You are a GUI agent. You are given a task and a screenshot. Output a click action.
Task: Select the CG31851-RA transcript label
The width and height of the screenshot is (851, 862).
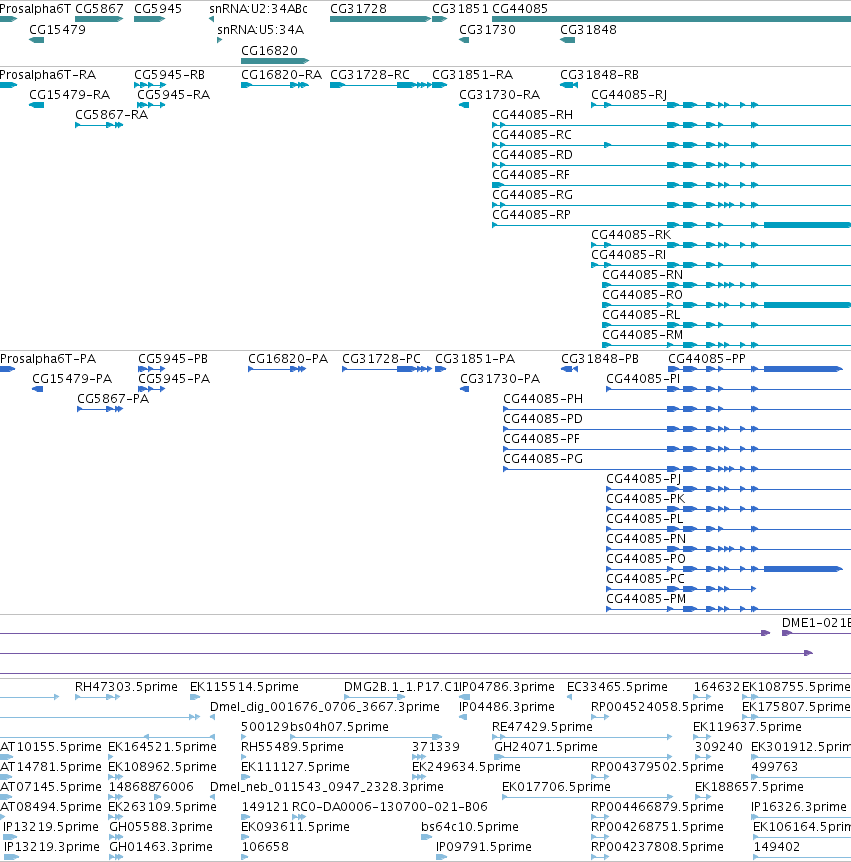[473, 75]
